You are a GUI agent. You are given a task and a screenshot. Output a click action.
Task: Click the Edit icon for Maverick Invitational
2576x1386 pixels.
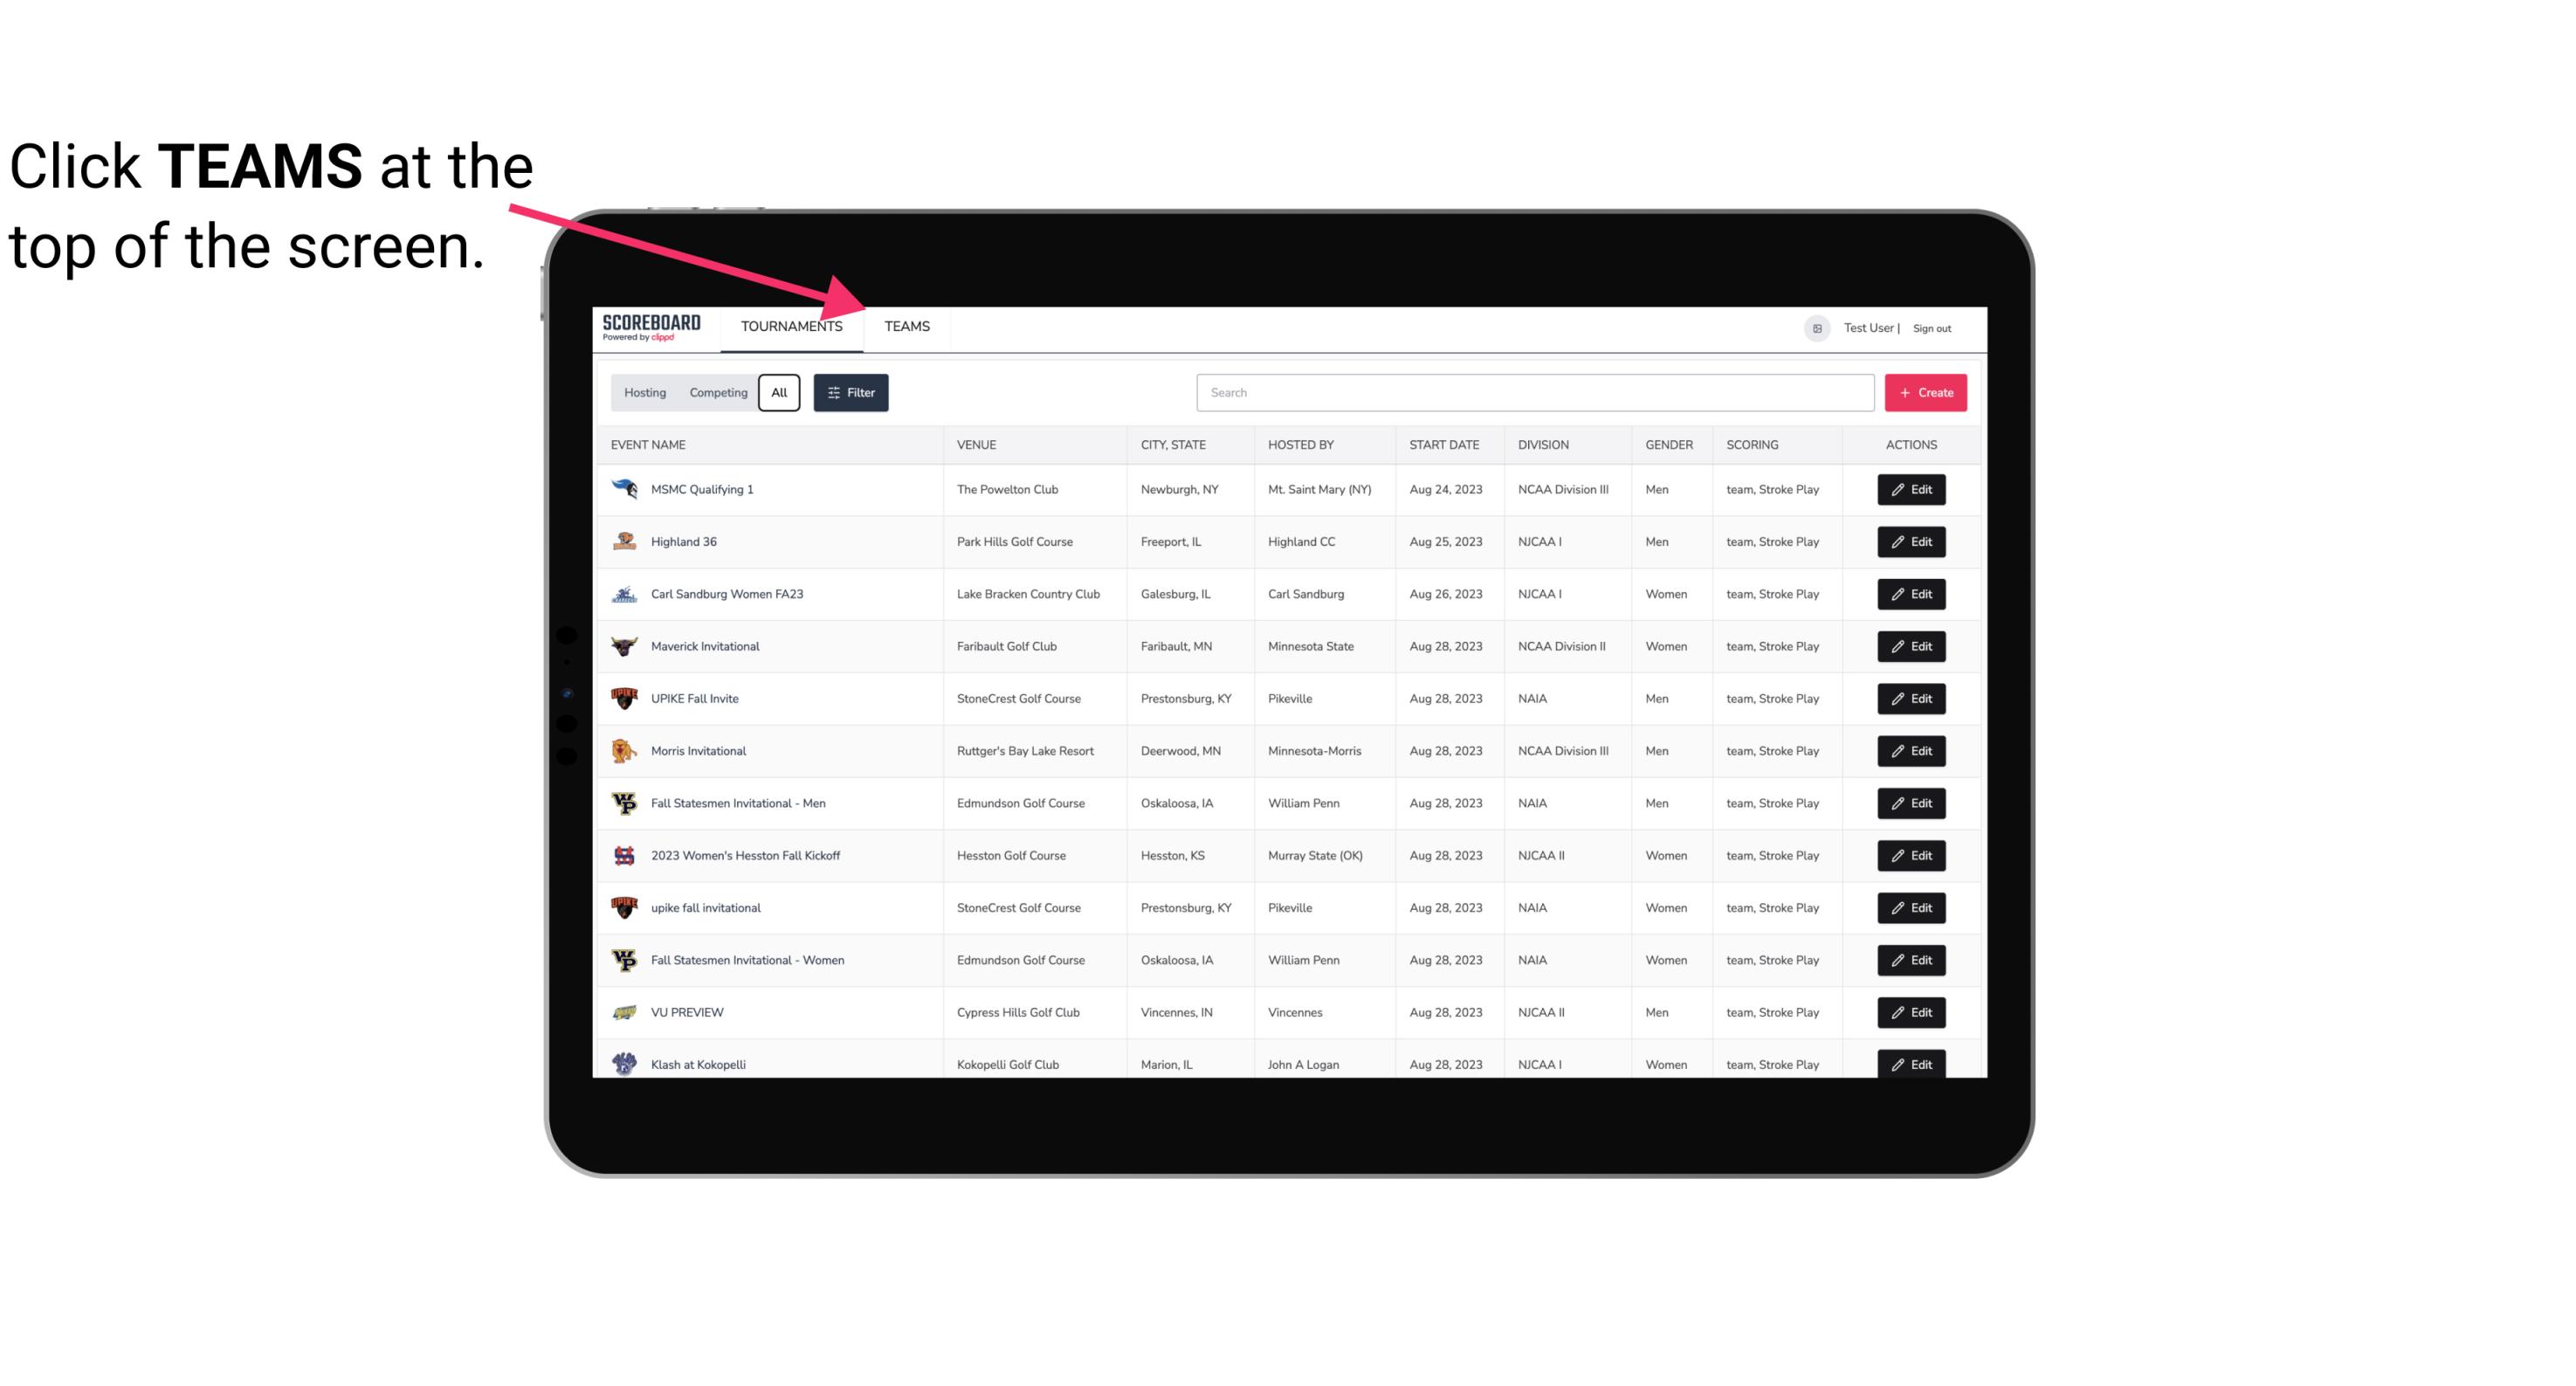tap(1911, 645)
